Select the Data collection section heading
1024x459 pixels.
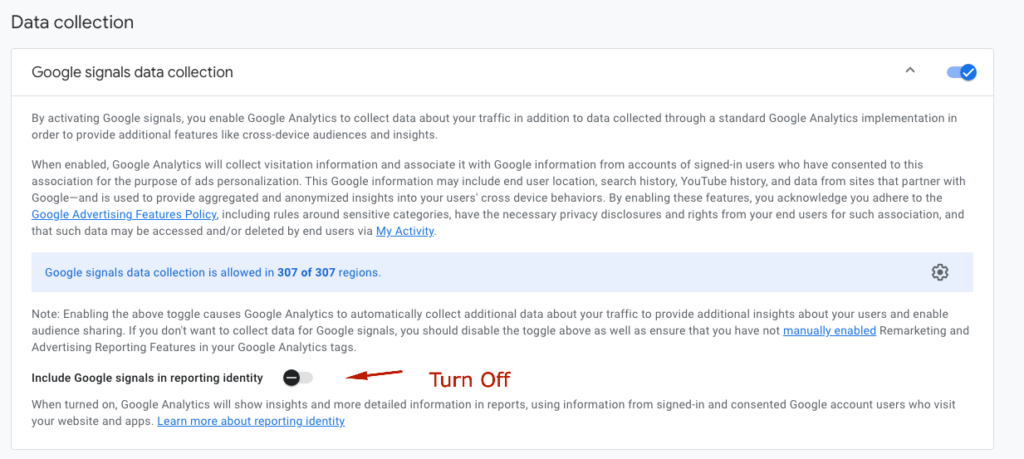click(72, 22)
